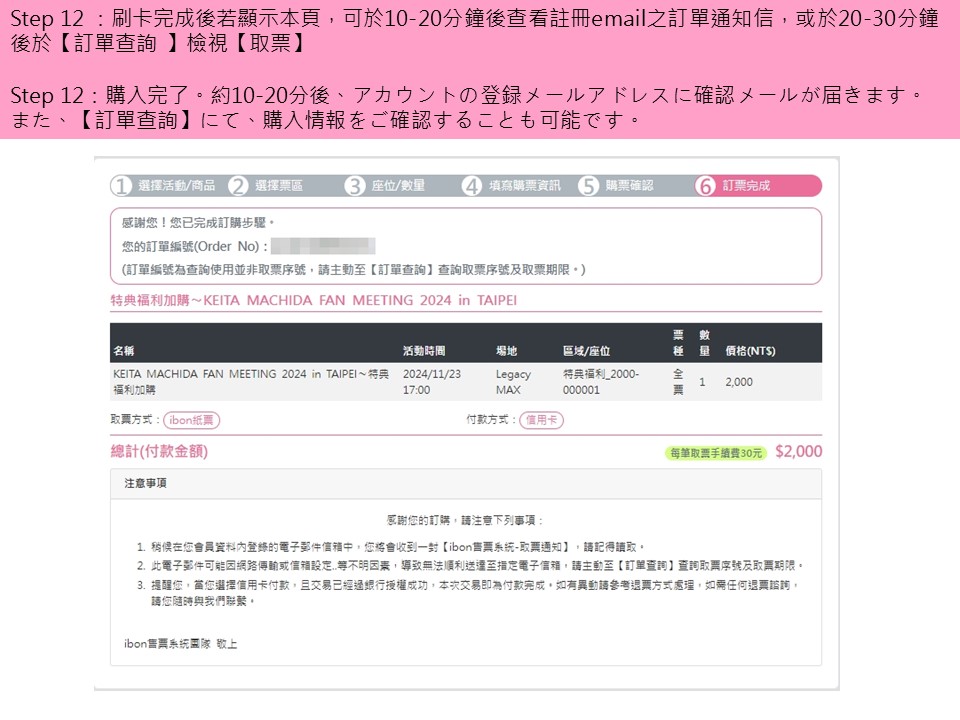960x720 pixels.
Task: Click the 信用卡 payment method badge
Action: pos(541,420)
